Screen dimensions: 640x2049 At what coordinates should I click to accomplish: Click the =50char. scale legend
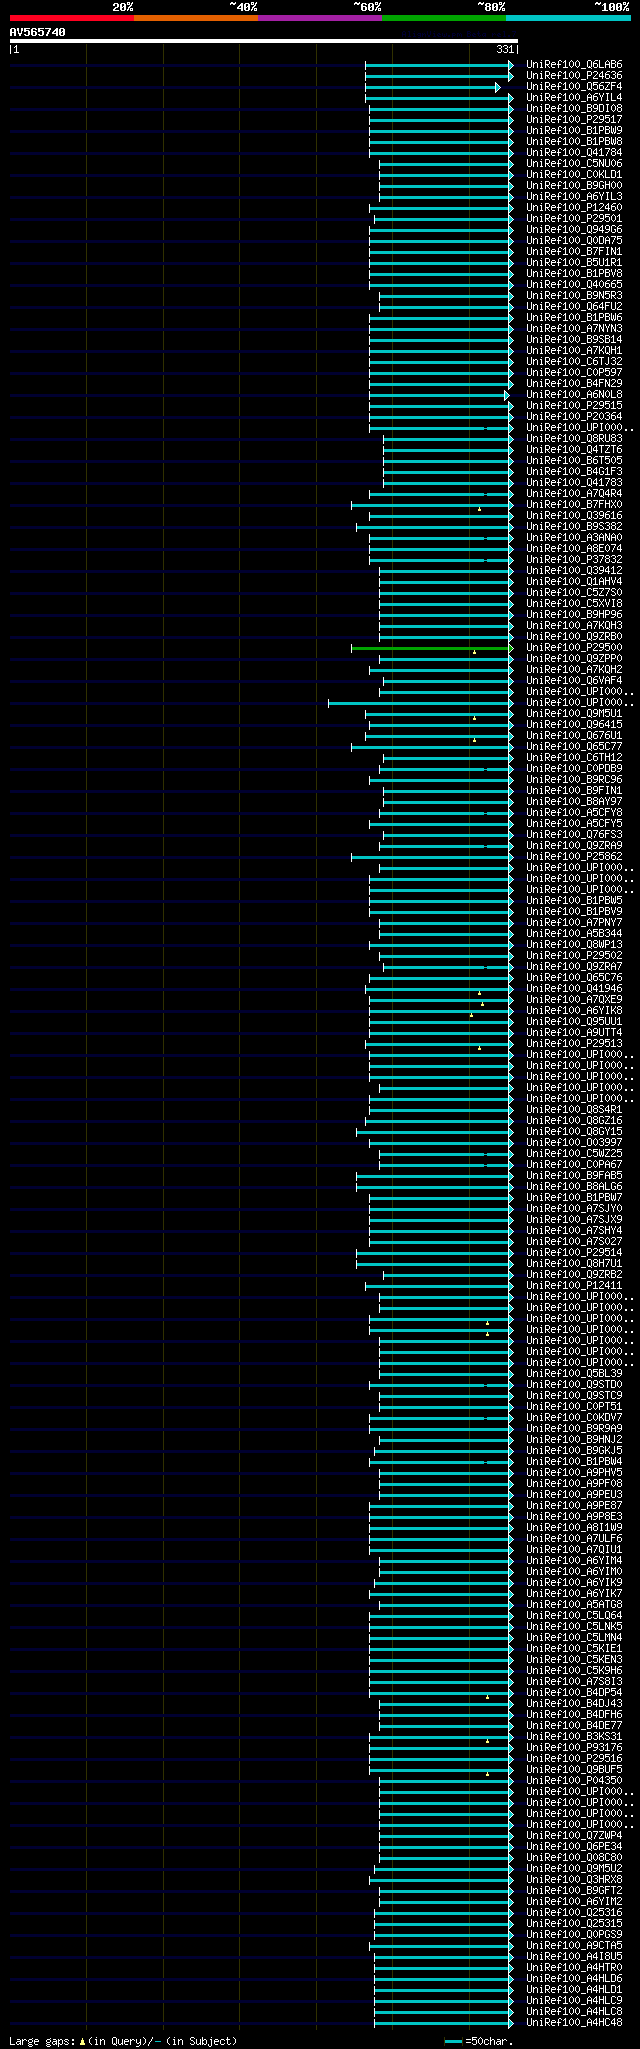(x=480, y=2041)
